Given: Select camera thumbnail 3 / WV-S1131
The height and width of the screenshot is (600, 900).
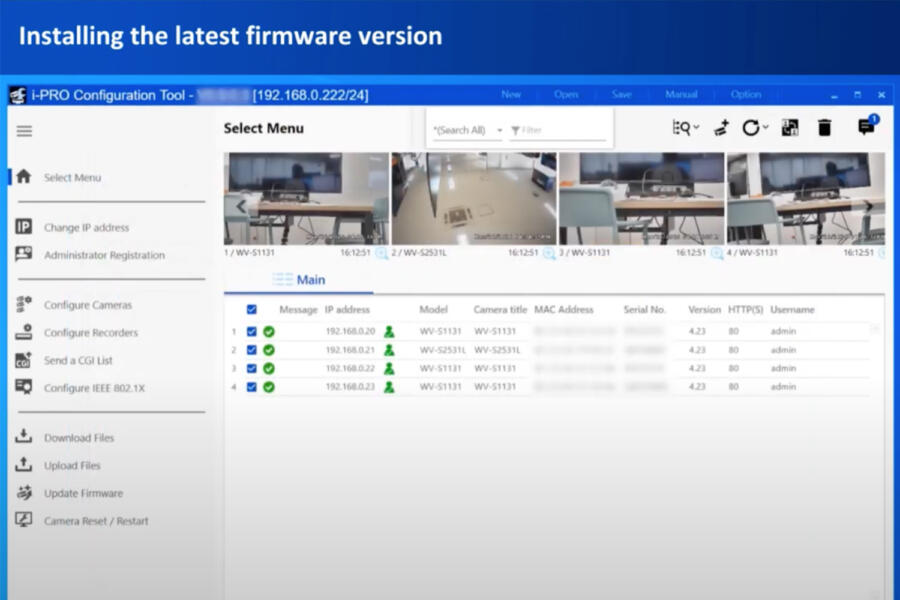Looking at the screenshot, I should click(x=642, y=199).
